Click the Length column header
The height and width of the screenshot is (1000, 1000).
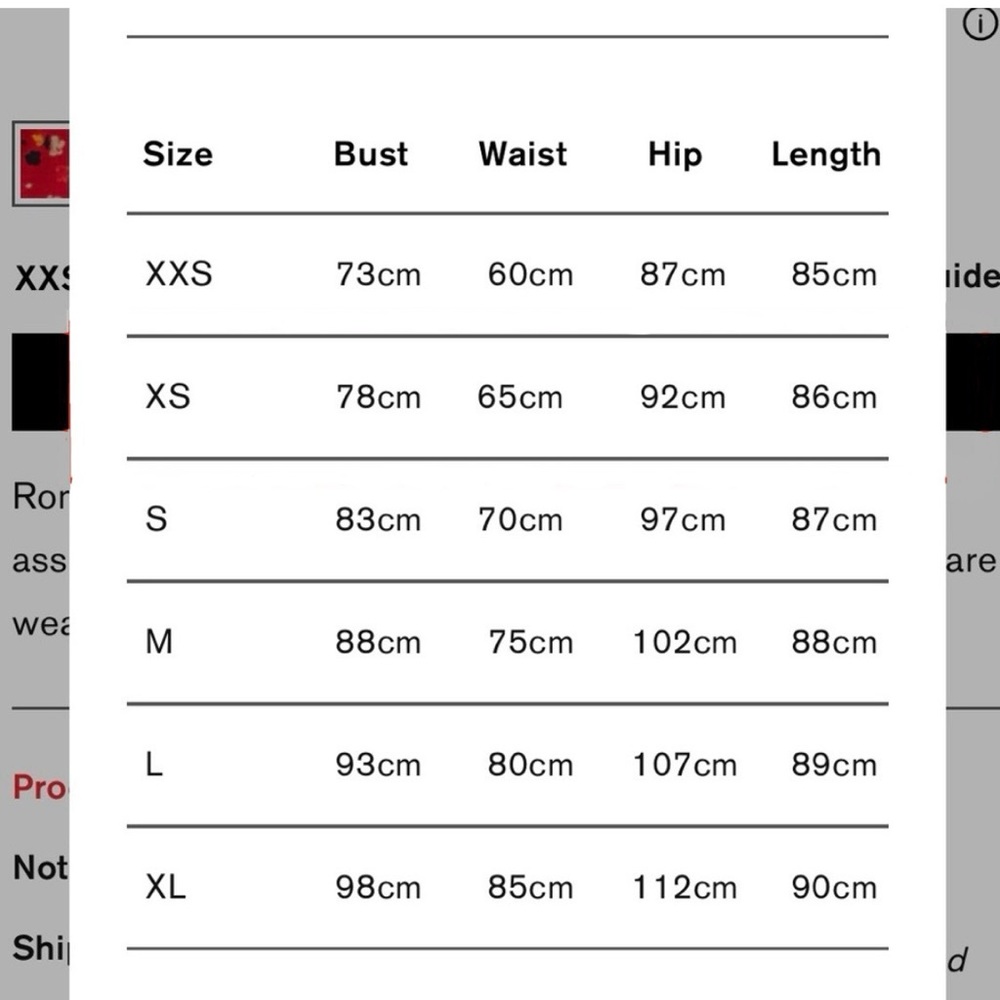[x=826, y=155]
